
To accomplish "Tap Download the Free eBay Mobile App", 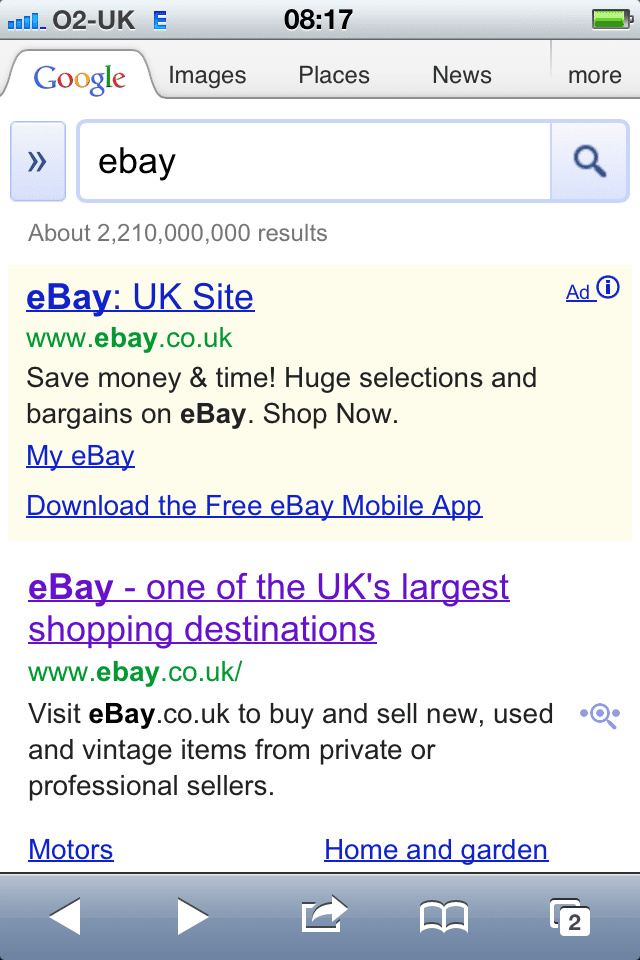I will coord(254,505).
